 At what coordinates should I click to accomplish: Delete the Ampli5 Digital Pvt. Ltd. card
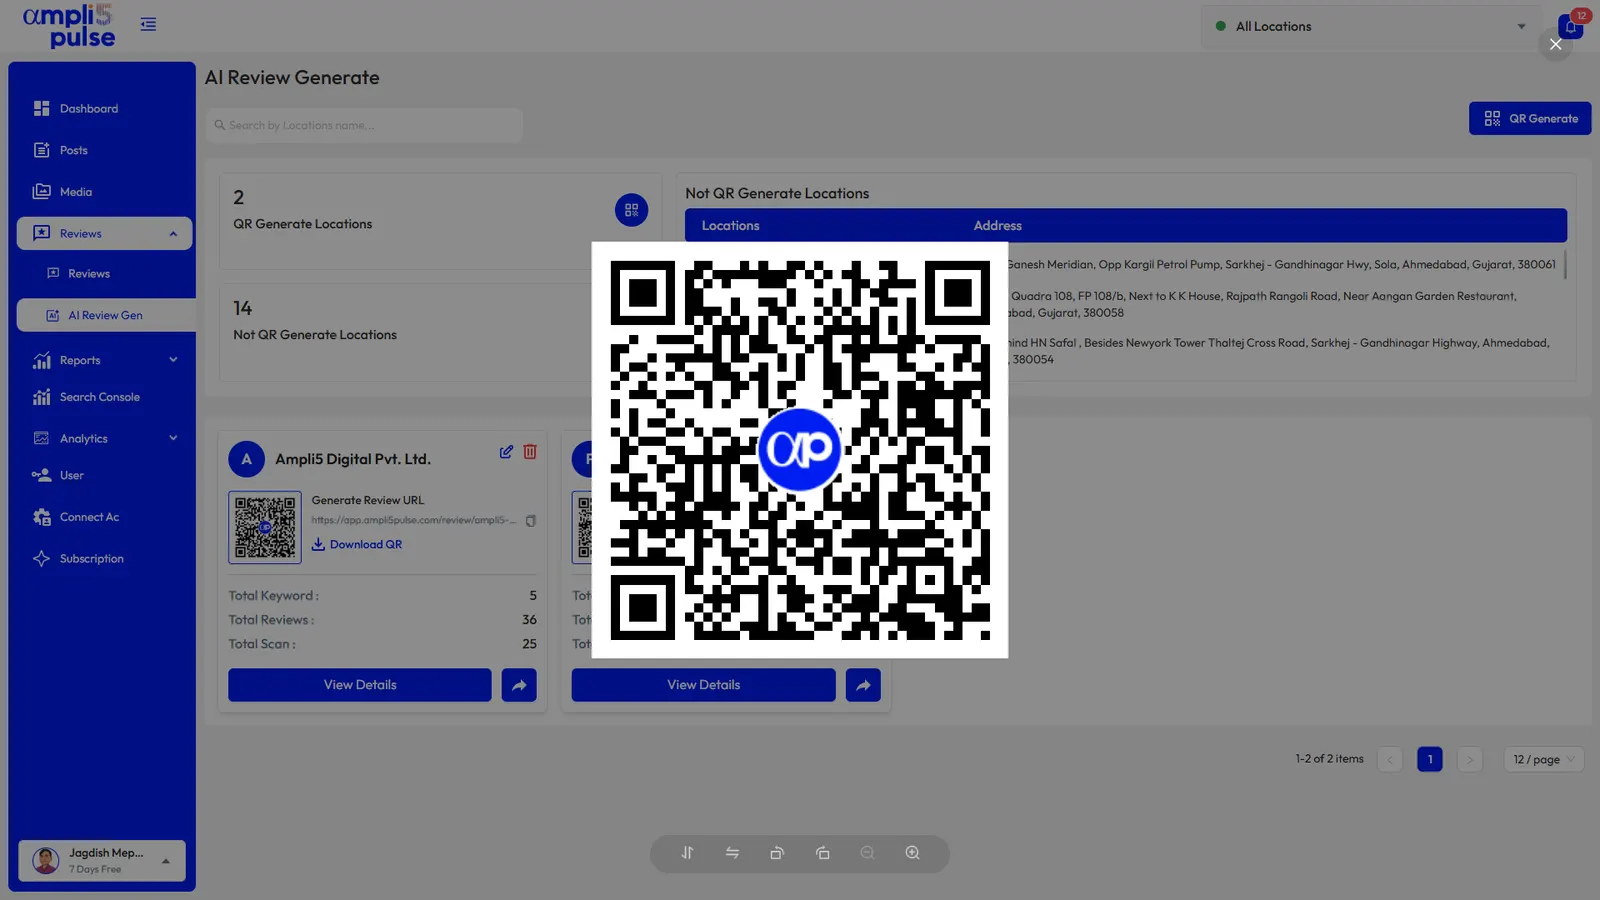pyautogui.click(x=530, y=452)
